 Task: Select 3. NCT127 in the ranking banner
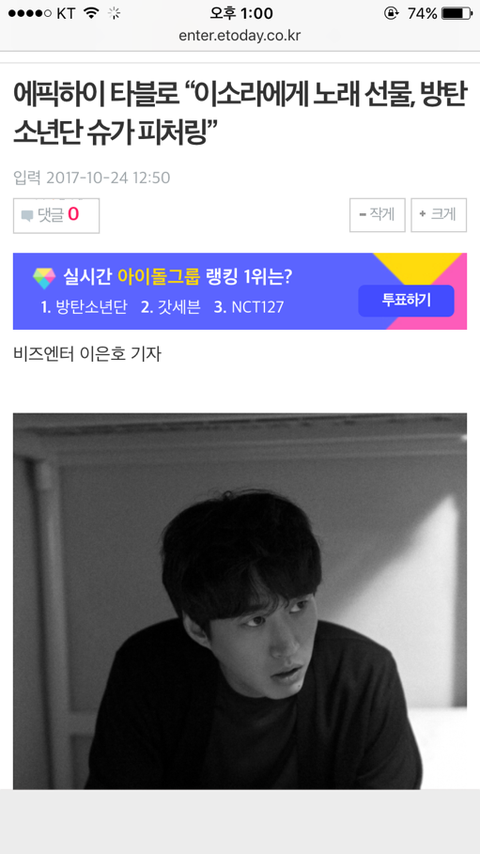(x=249, y=307)
